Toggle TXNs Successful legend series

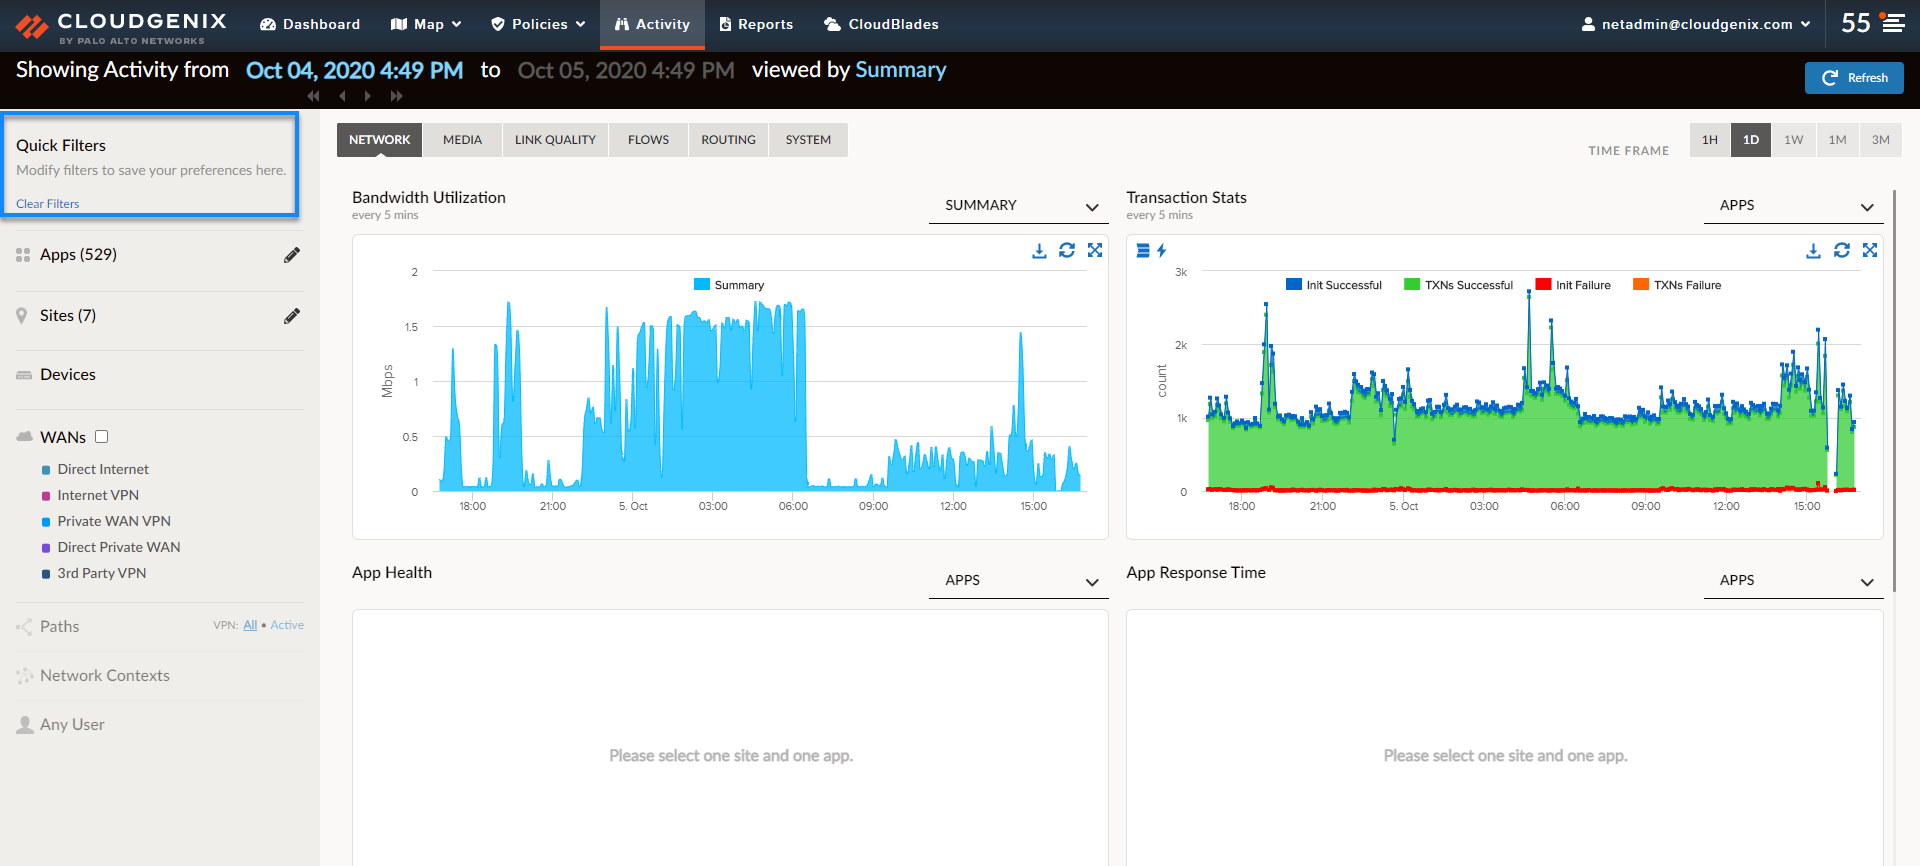coord(1458,285)
